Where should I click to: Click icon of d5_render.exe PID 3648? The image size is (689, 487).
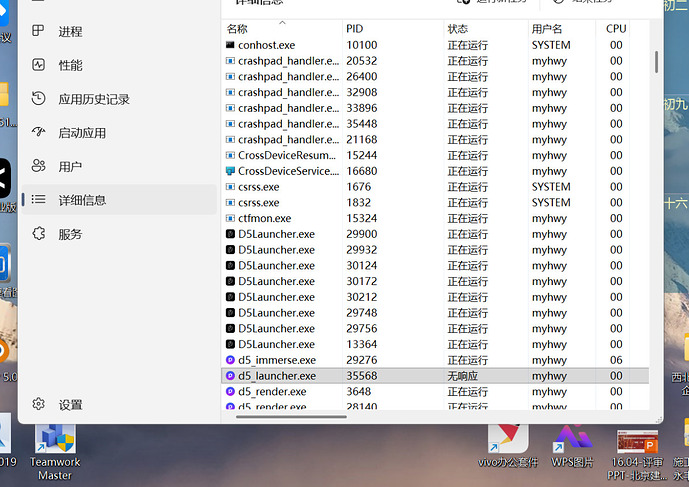point(230,391)
